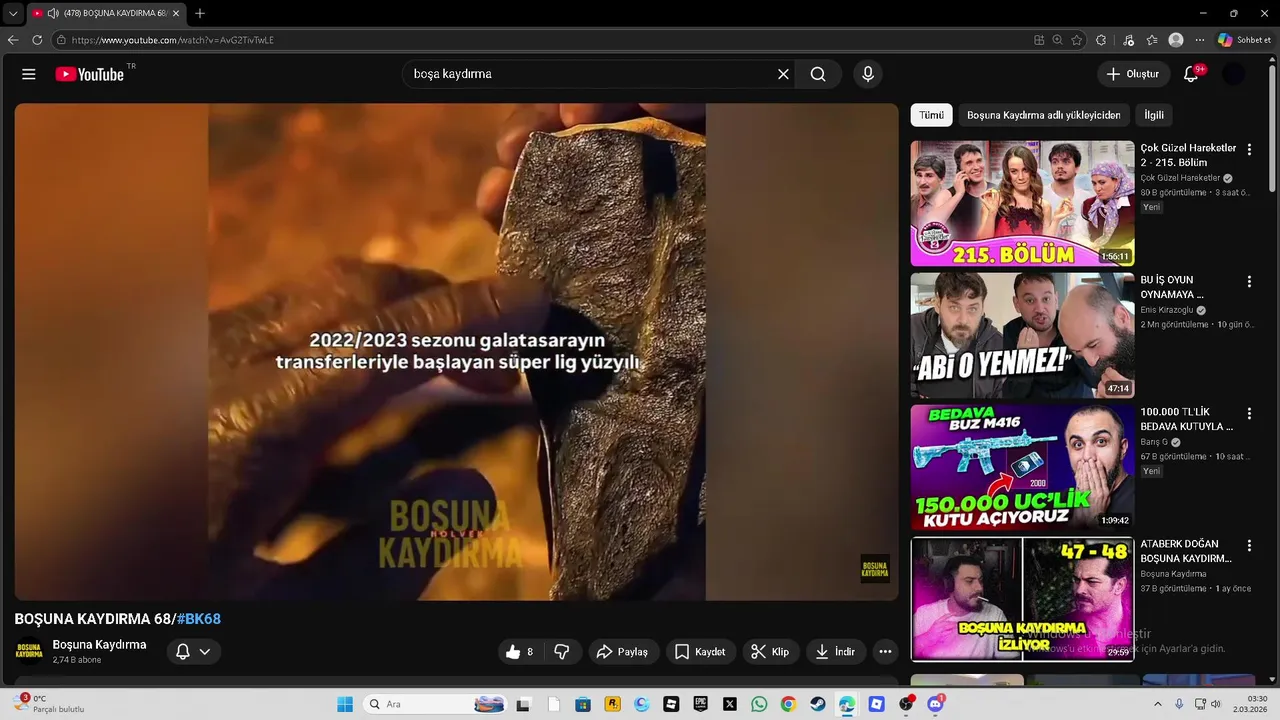Start voice search with microphone icon
The image size is (1280, 720).
click(x=867, y=74)
